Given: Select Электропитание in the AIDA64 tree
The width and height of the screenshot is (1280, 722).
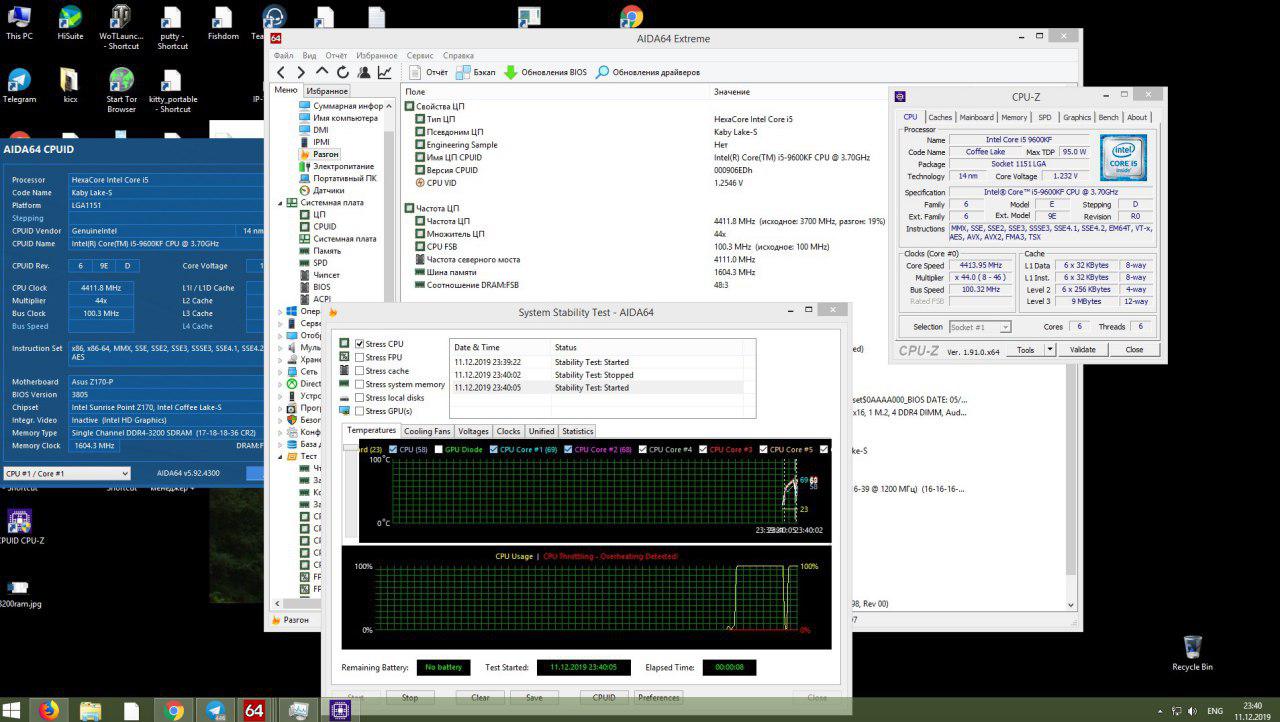Looking at the screenshot, I should tap(337, 166).
